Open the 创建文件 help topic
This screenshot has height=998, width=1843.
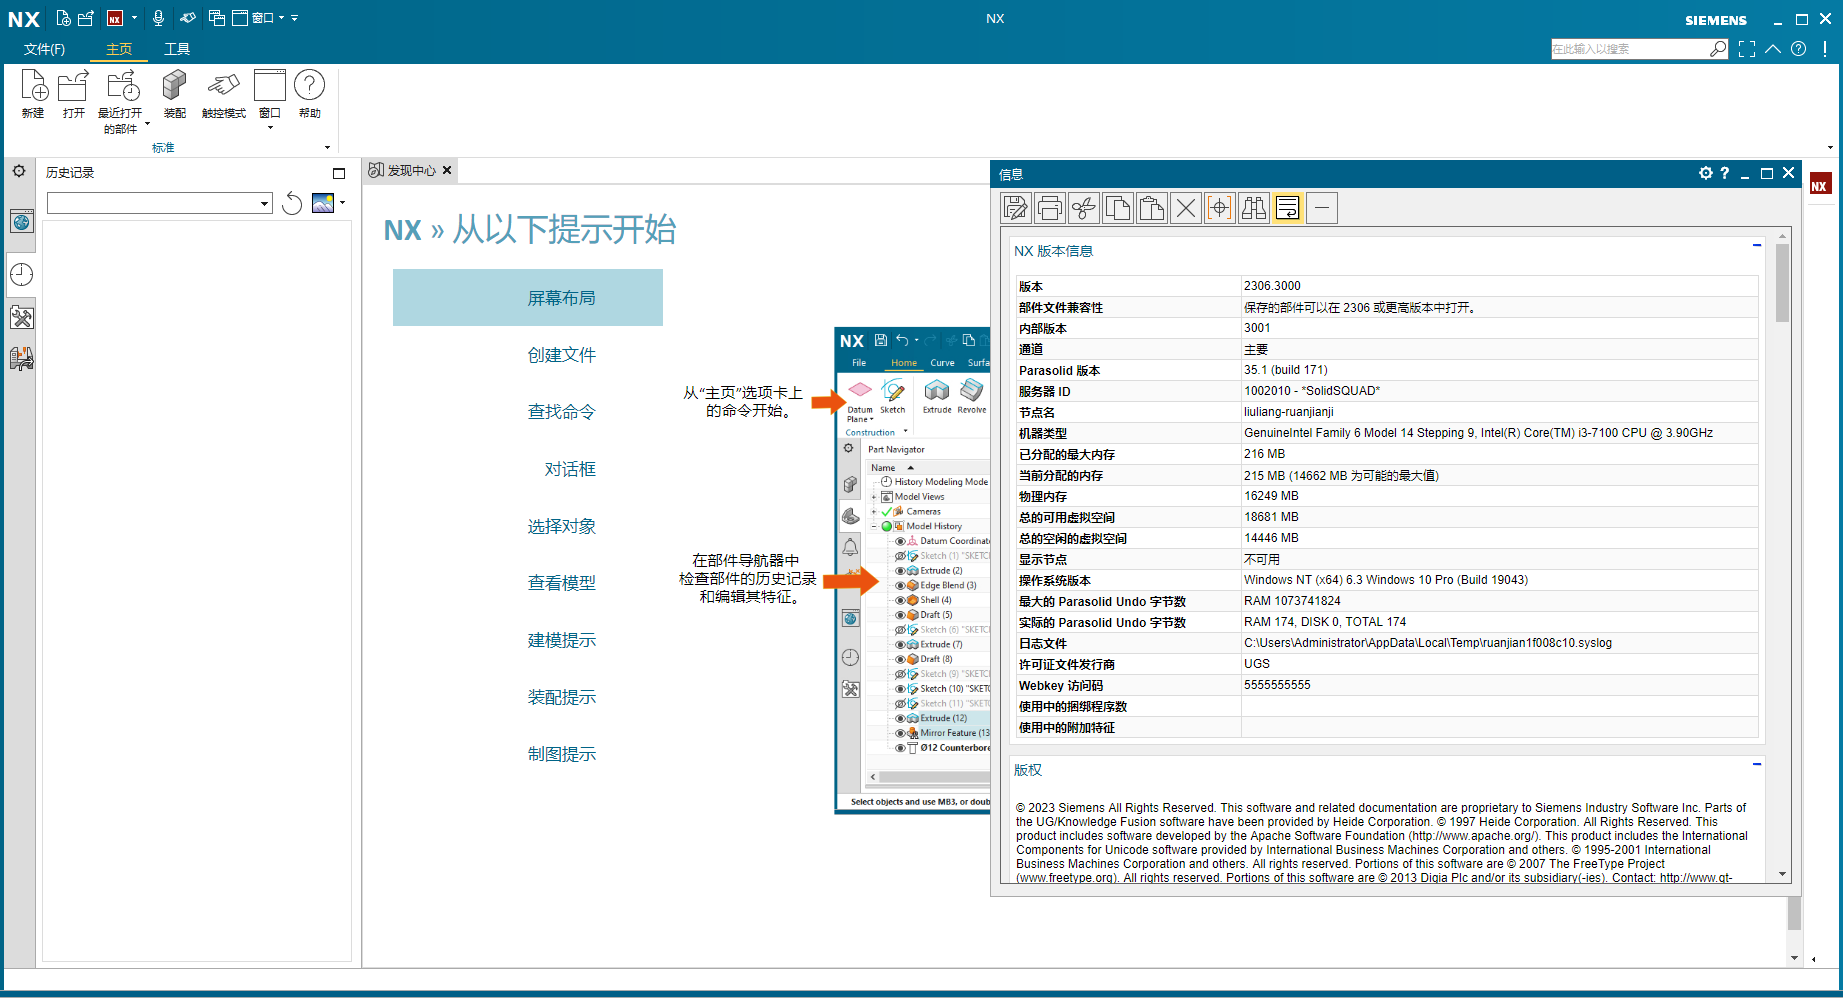561,354
